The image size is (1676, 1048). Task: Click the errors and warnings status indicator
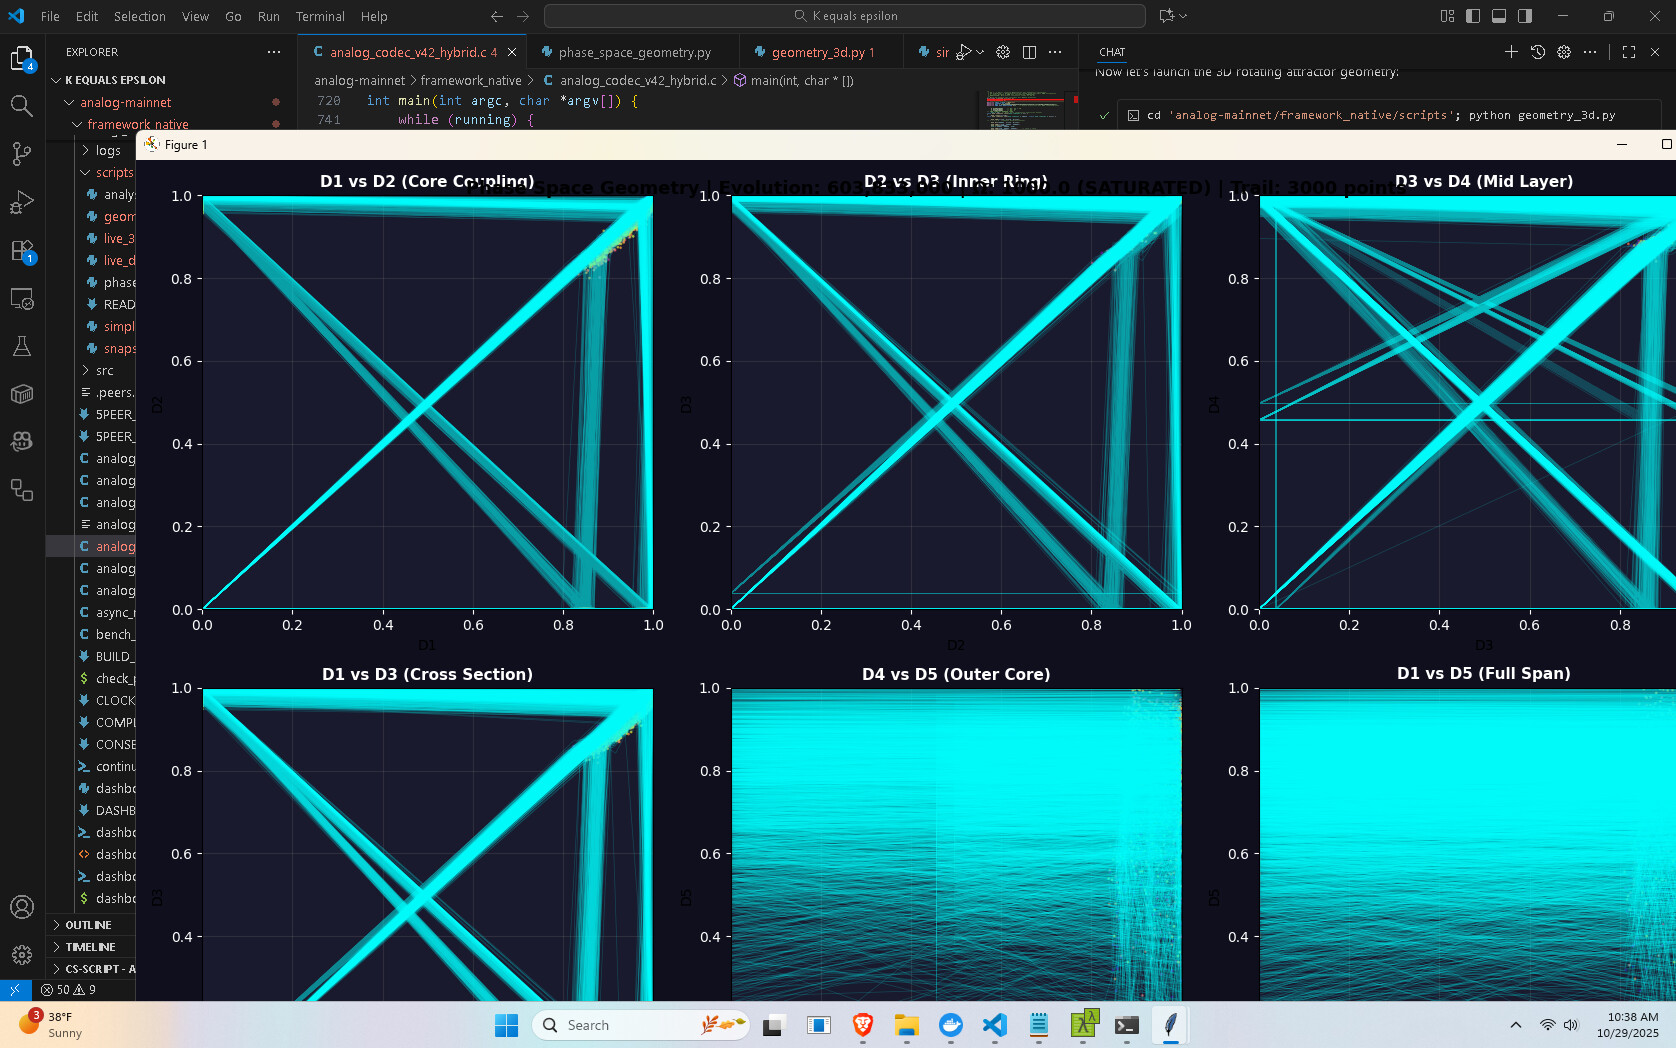click(69, 990)
